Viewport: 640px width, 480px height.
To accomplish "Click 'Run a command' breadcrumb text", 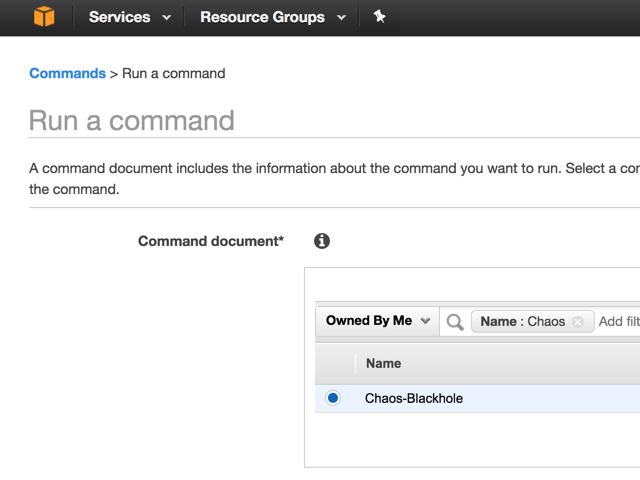I will 174,73.
